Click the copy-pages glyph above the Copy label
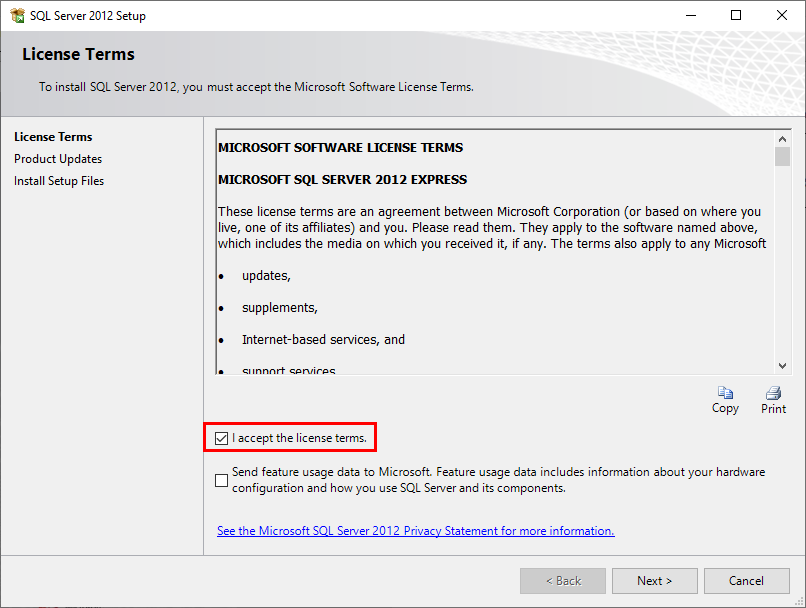 pyautogui.click(x=725, y=392)
